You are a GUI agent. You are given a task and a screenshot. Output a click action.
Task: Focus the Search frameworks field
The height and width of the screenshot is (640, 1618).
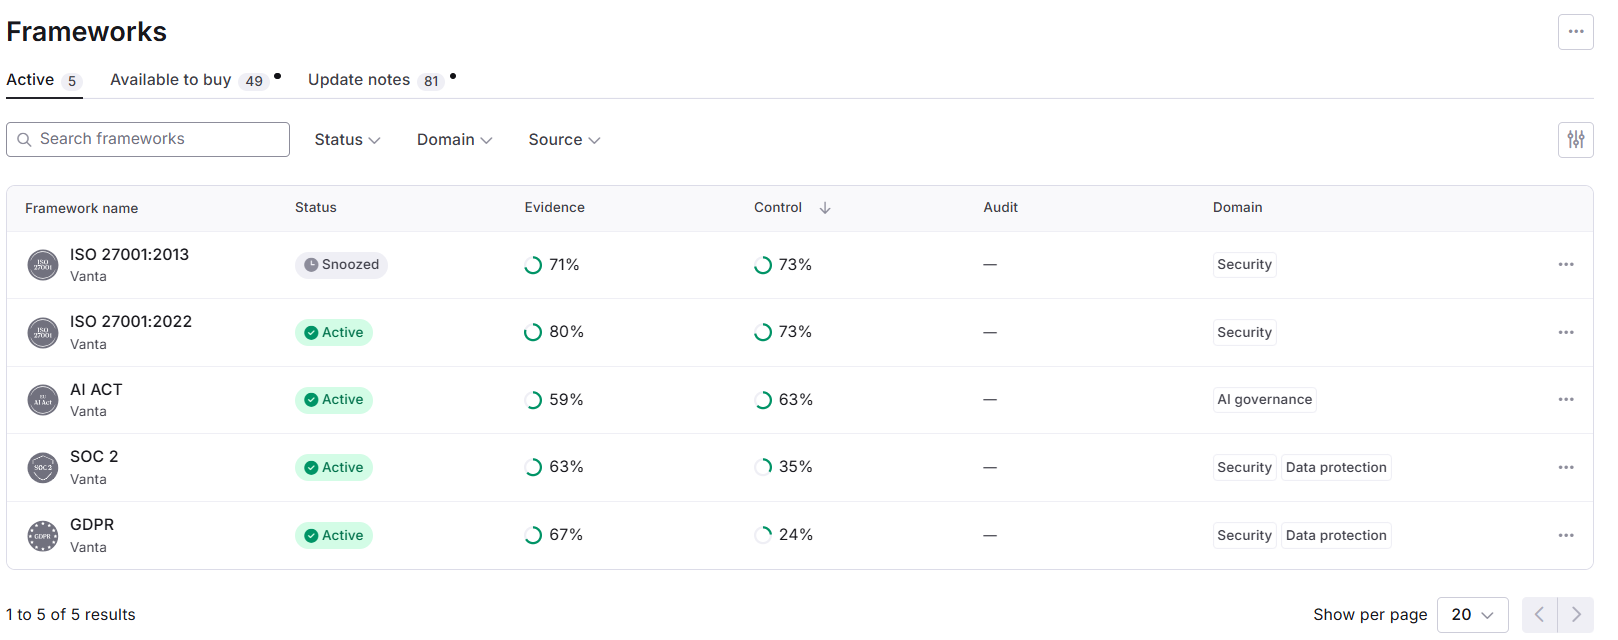coord(148,140)
